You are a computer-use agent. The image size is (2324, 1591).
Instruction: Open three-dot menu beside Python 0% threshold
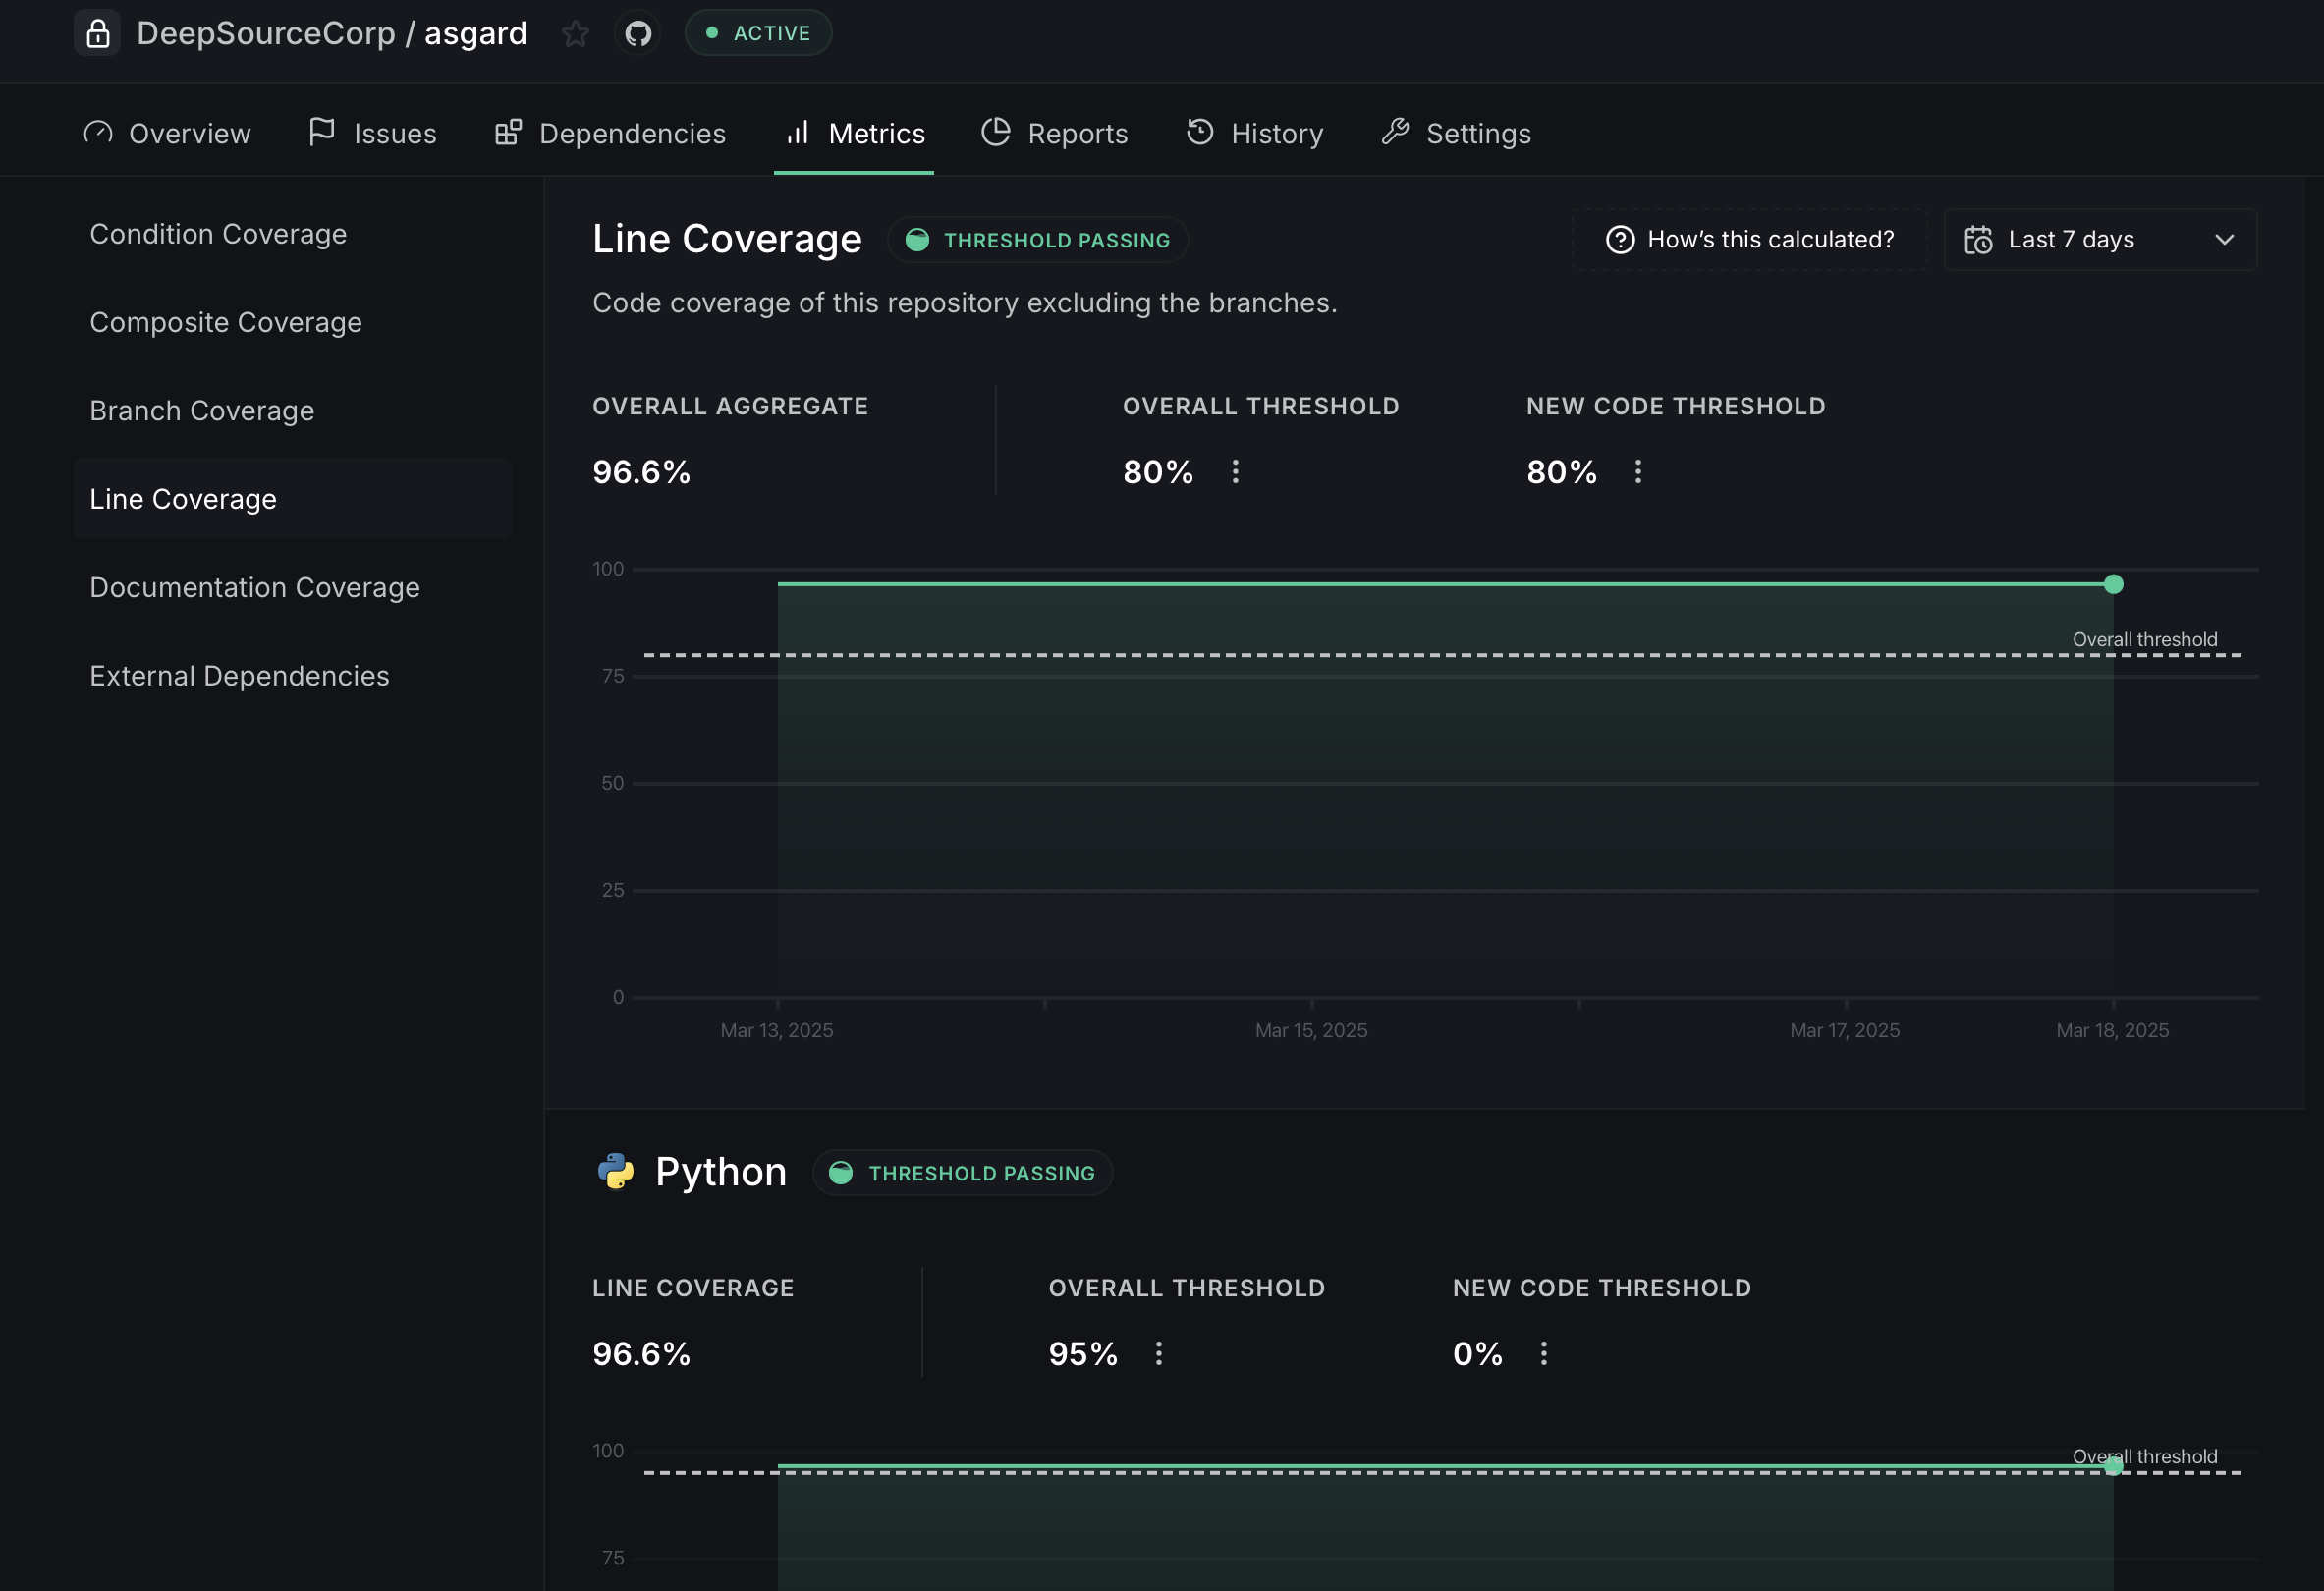tap(1544, 1354)
